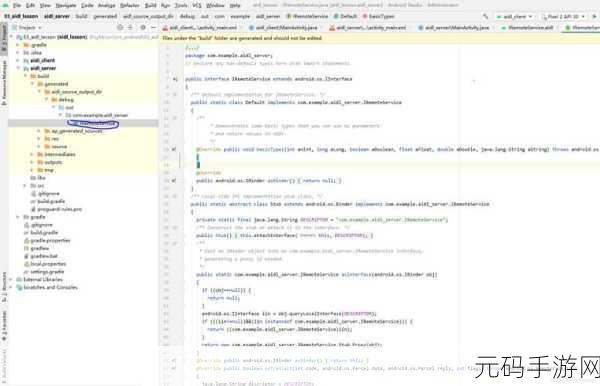Viewport: 600px width, 386px height.
Task: Hide the Project panel with minus icon
Action: click(x=153, y=28)
